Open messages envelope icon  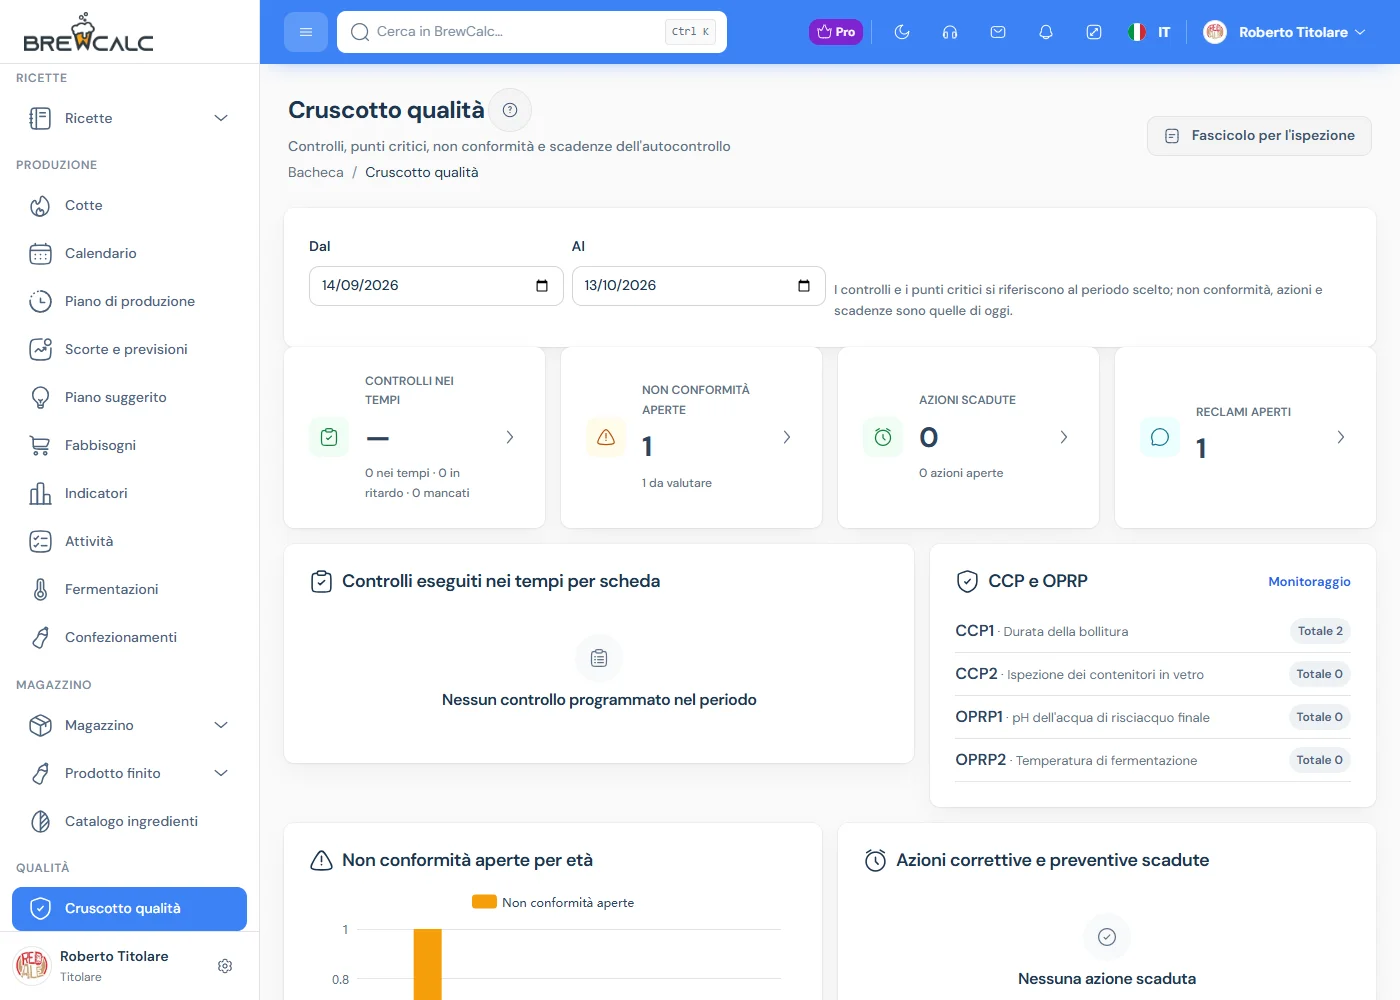(998, 32)
